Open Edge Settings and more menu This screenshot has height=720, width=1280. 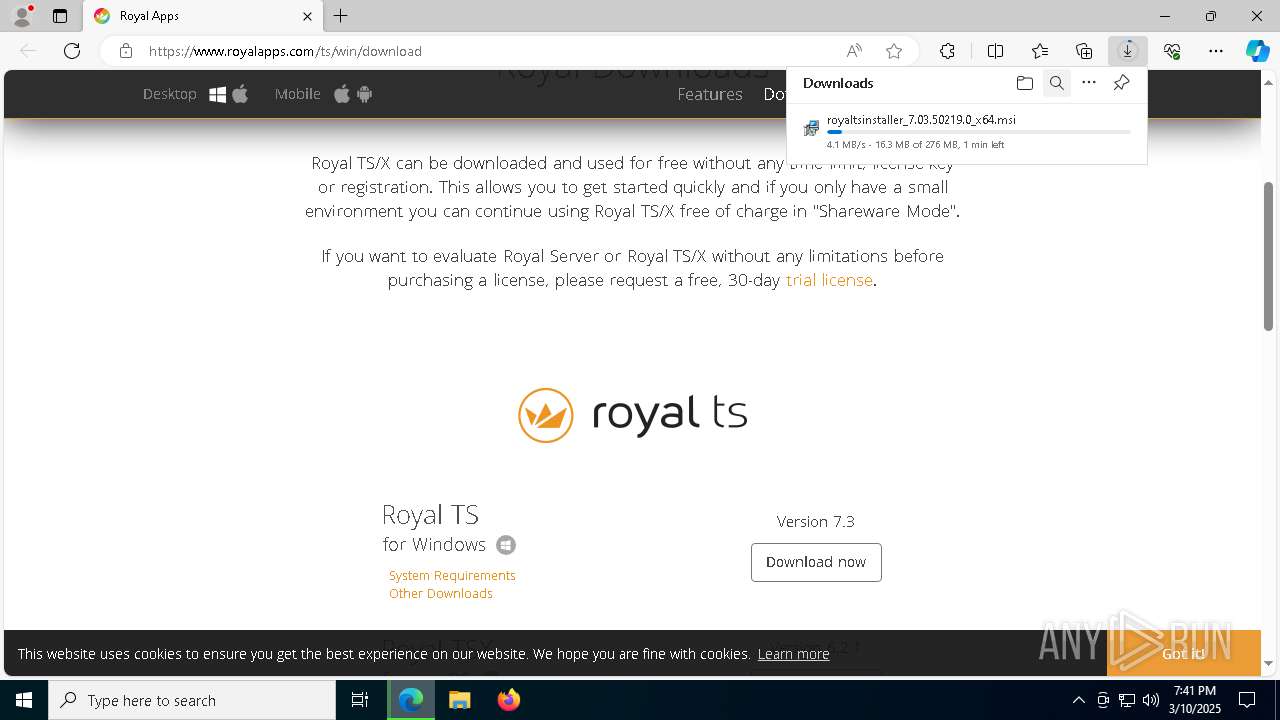[1216, 51]
